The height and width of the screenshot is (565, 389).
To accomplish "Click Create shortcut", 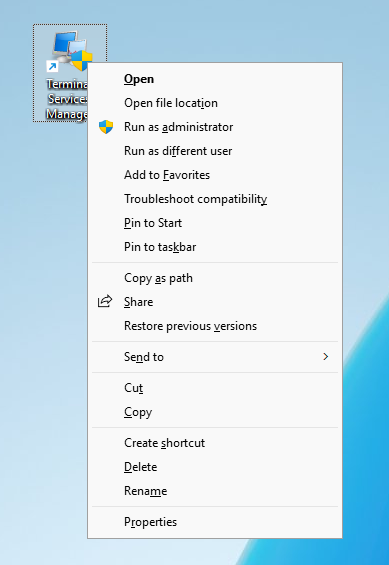I will click(x=215, y=443).
